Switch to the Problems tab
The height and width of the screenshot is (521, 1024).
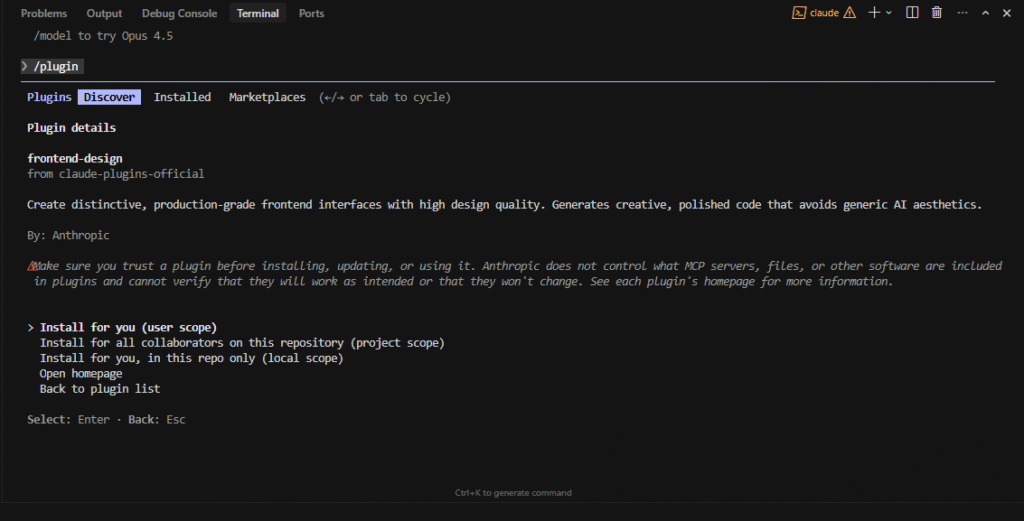pyautogui.click(x=44, y=13)
